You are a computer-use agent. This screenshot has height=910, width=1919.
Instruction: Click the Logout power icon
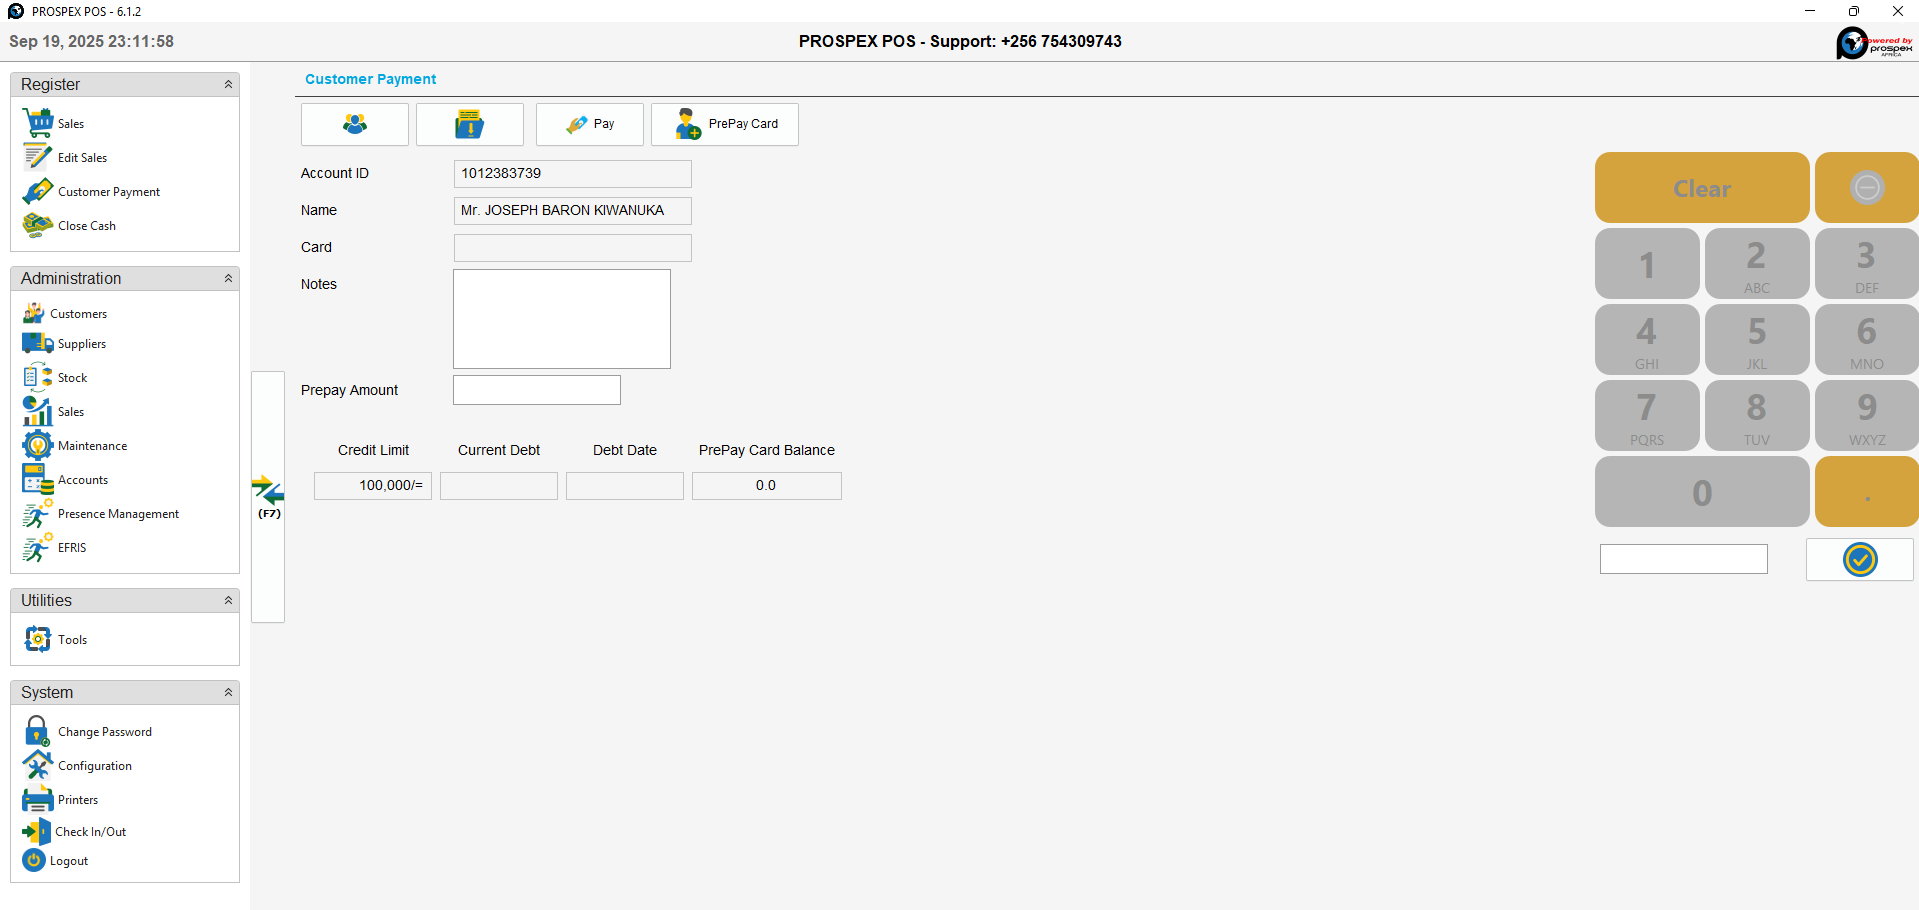(34, 860)
